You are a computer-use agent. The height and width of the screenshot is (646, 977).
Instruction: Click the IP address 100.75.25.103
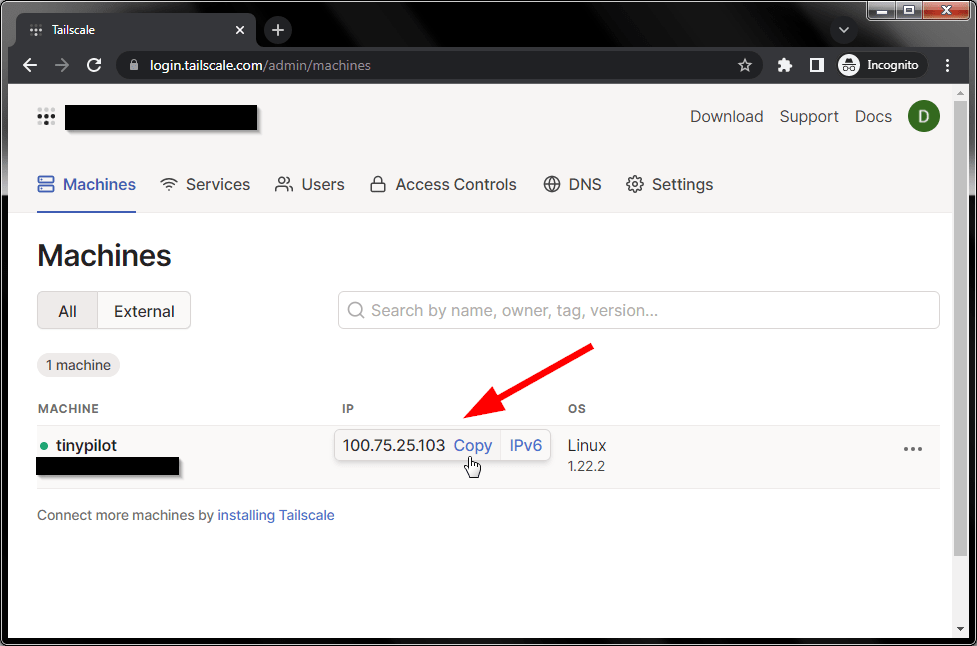tap(394, 445)
